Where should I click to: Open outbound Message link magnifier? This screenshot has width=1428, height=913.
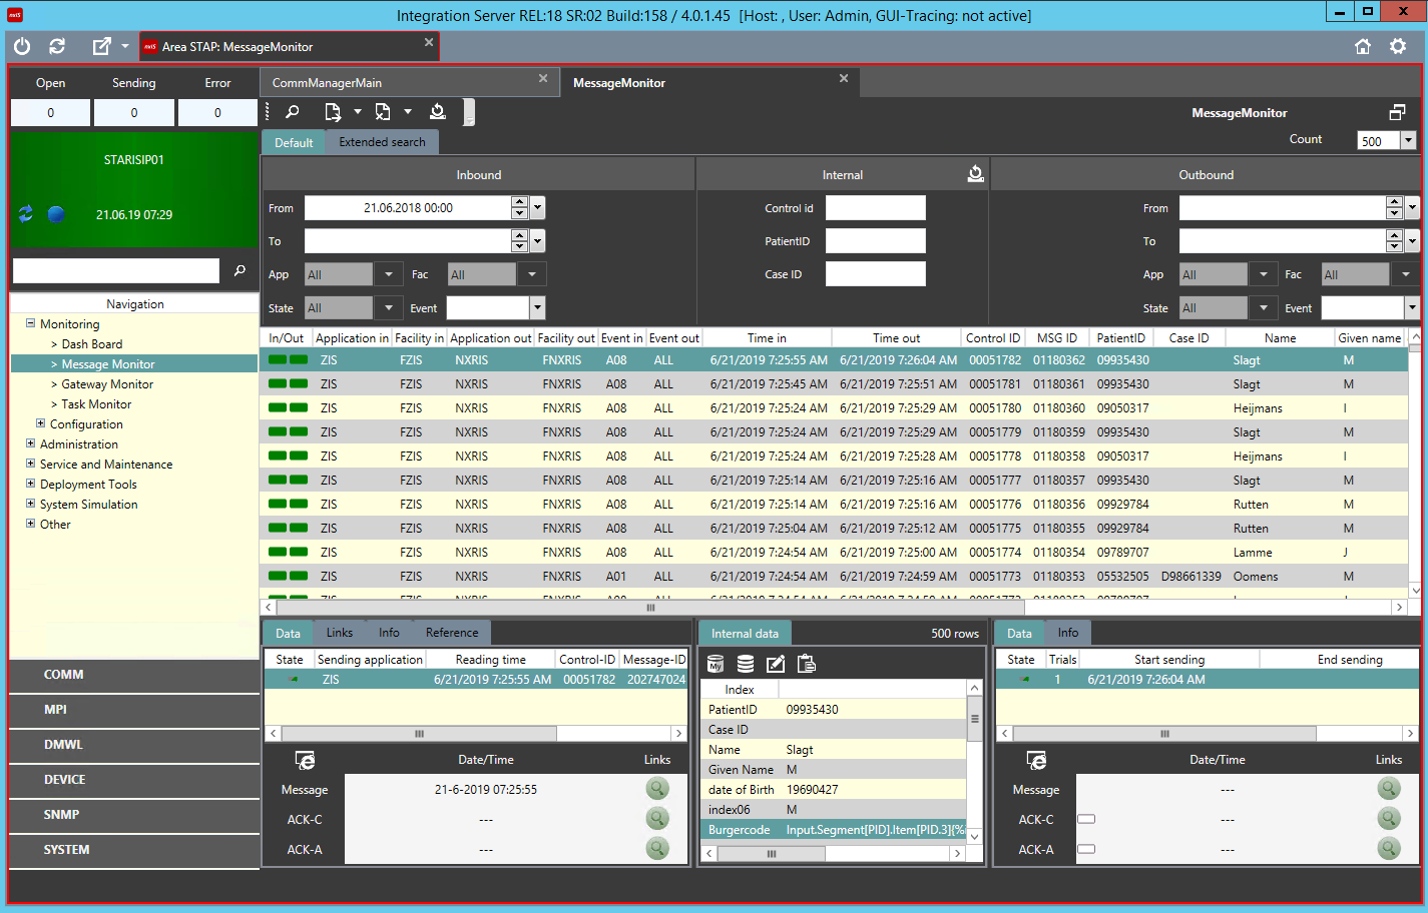pyautogui.click(x=1389, y=789)
